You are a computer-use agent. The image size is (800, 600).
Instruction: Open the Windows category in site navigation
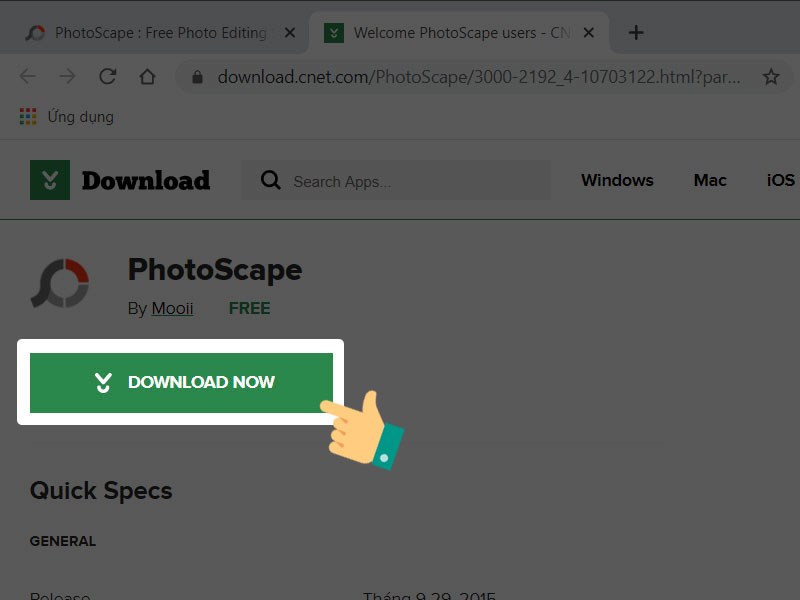point(617,181)
